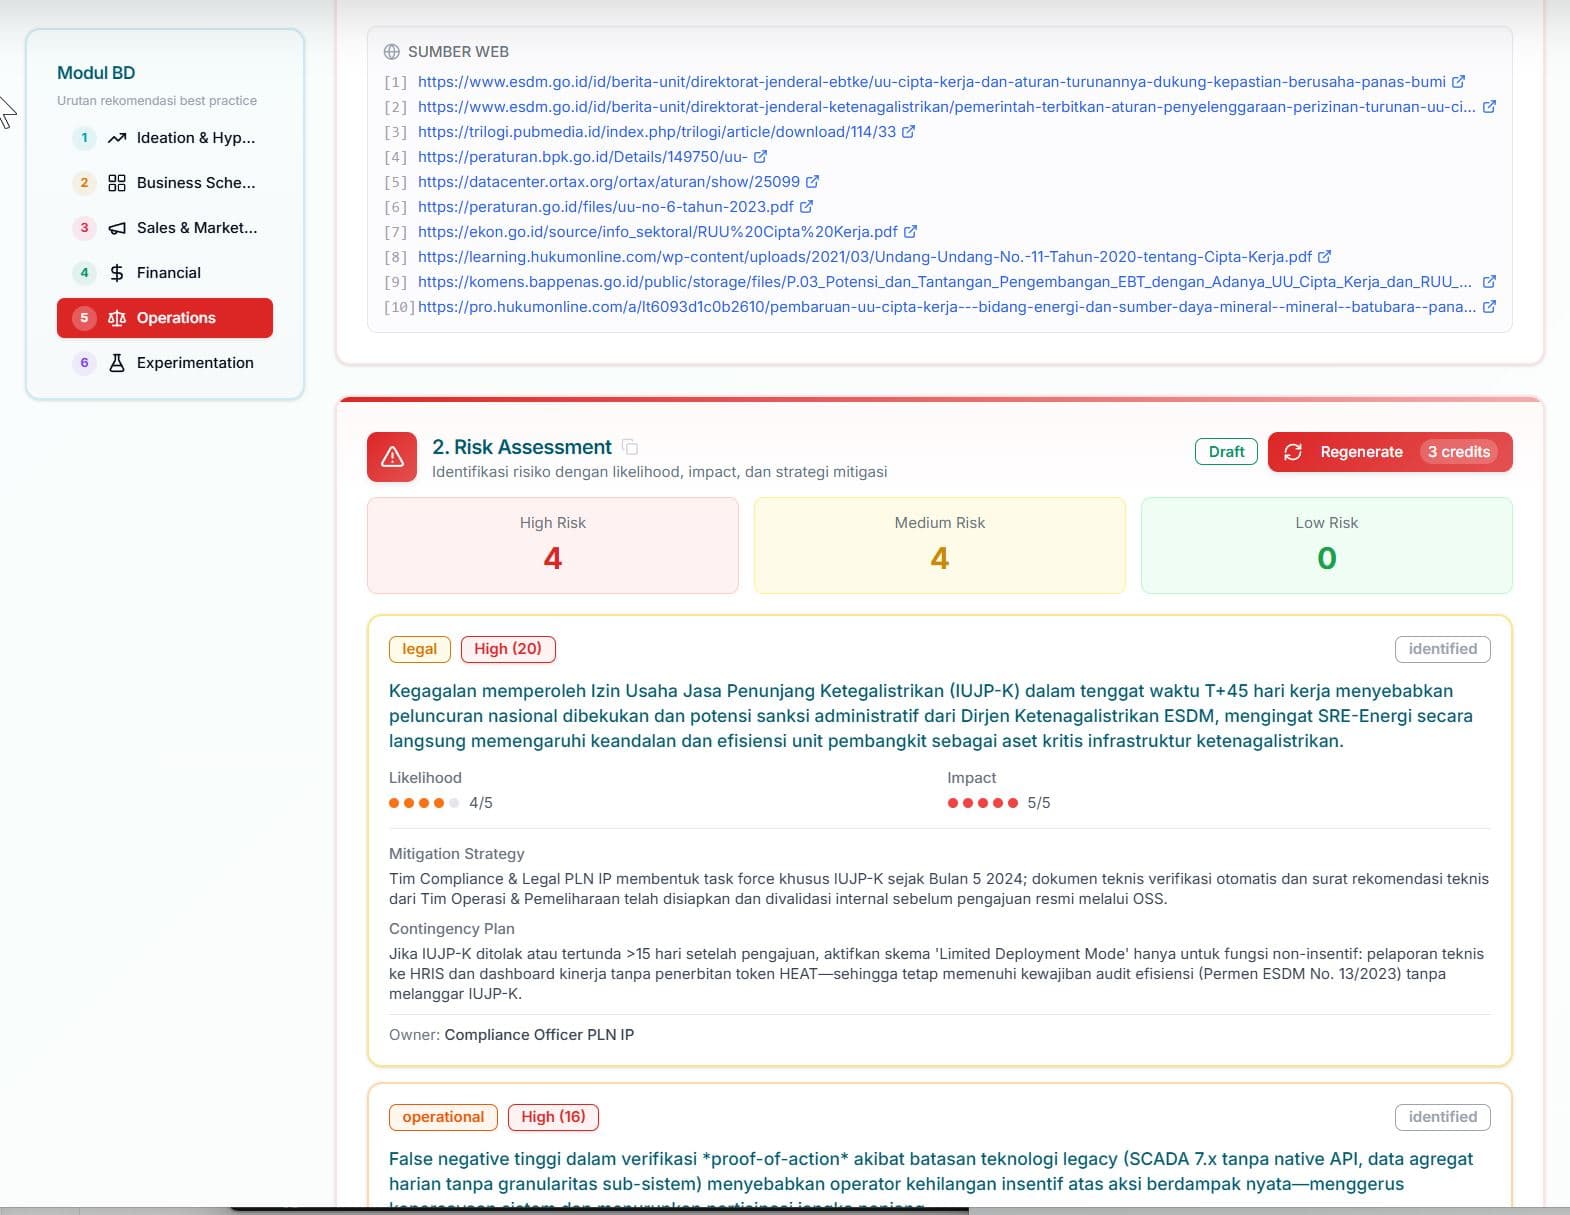Open the Ideation & Hyp... module
This screenshot has width=1570, height=1215.
pos(165,138)
